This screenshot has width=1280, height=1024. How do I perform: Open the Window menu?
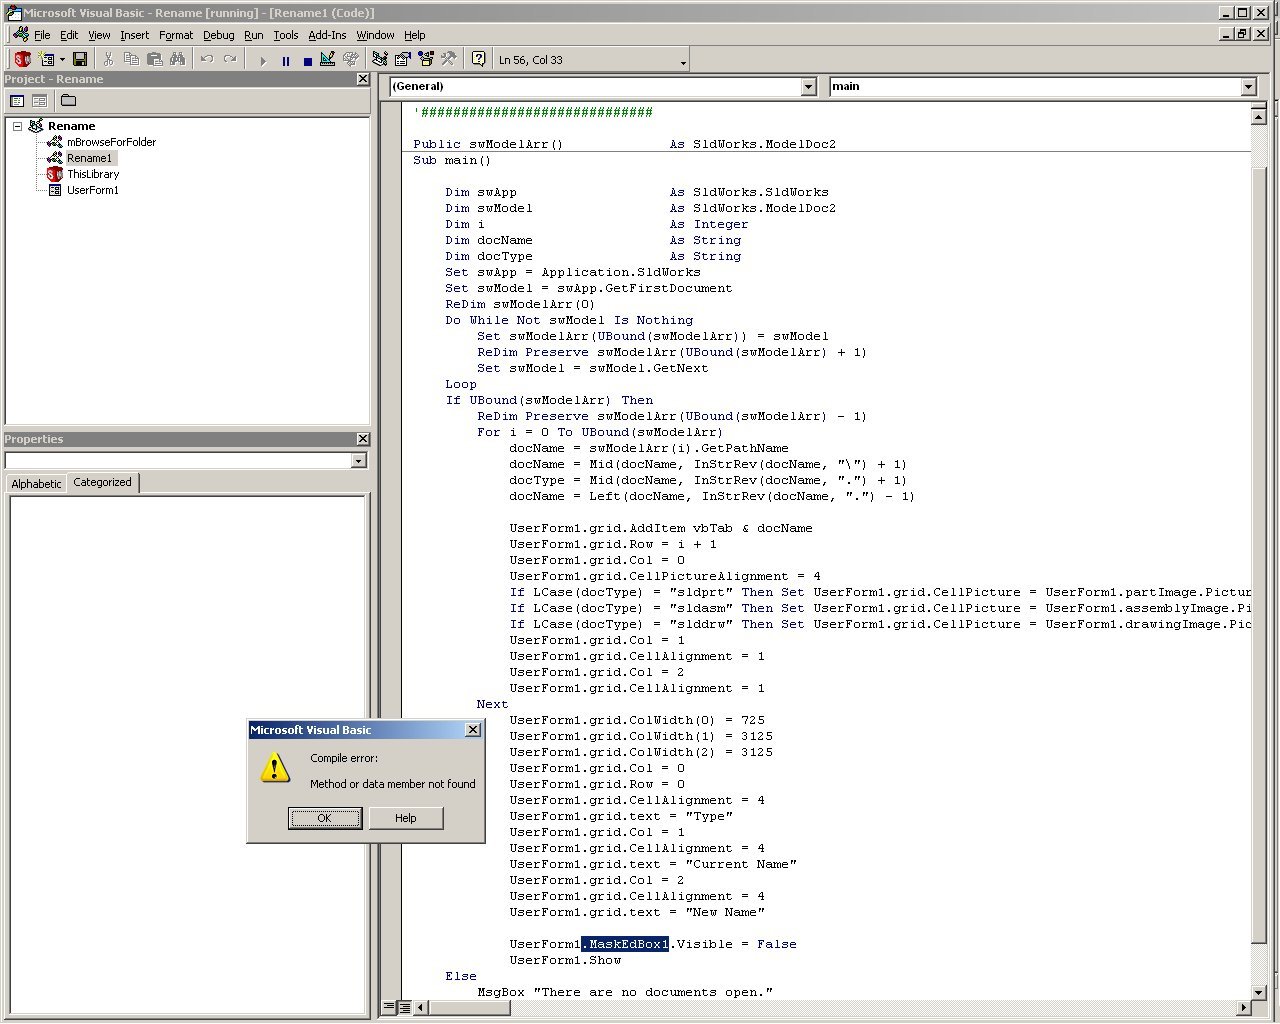(x=375, y=35)
